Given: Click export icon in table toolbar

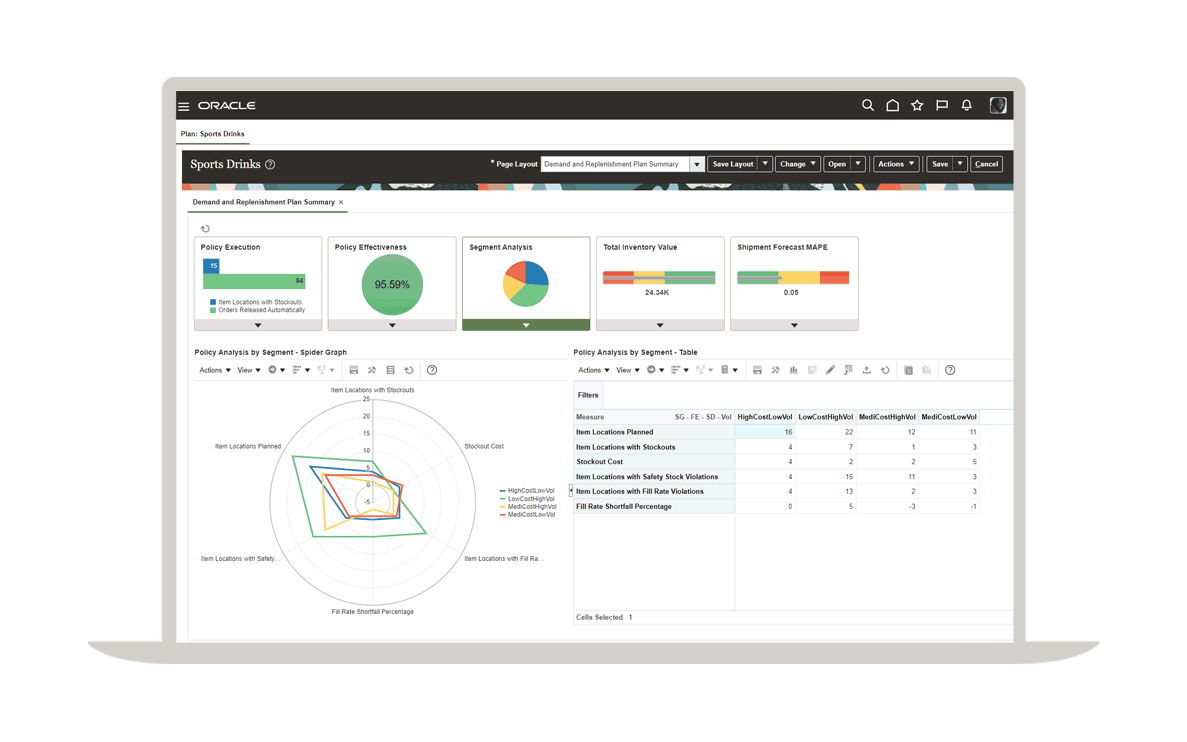Looking at the screenshot, I should pos(866,370).
